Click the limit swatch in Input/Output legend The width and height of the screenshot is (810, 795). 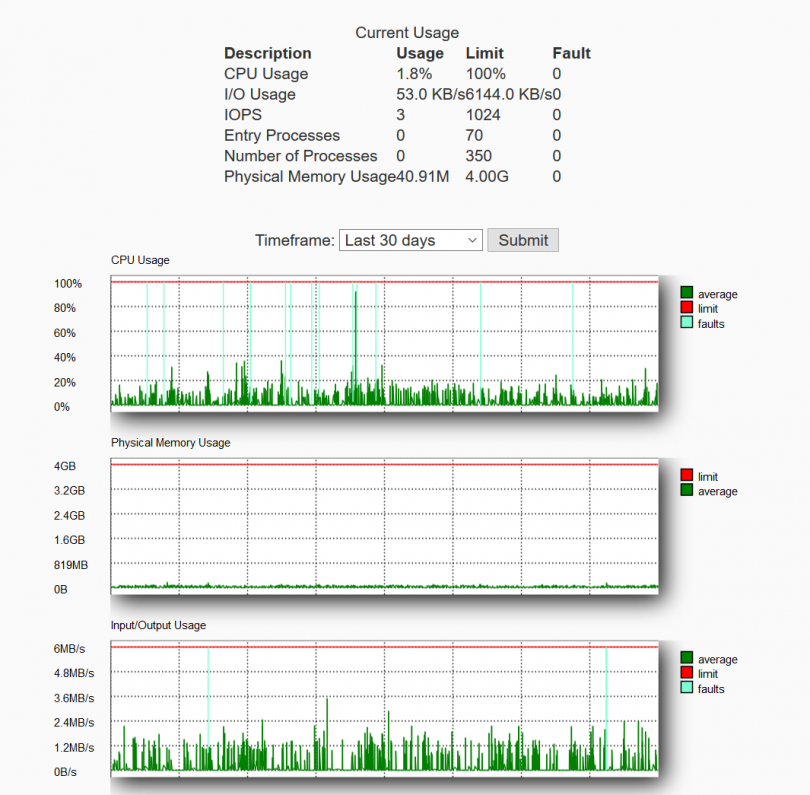tap(686, 674)
